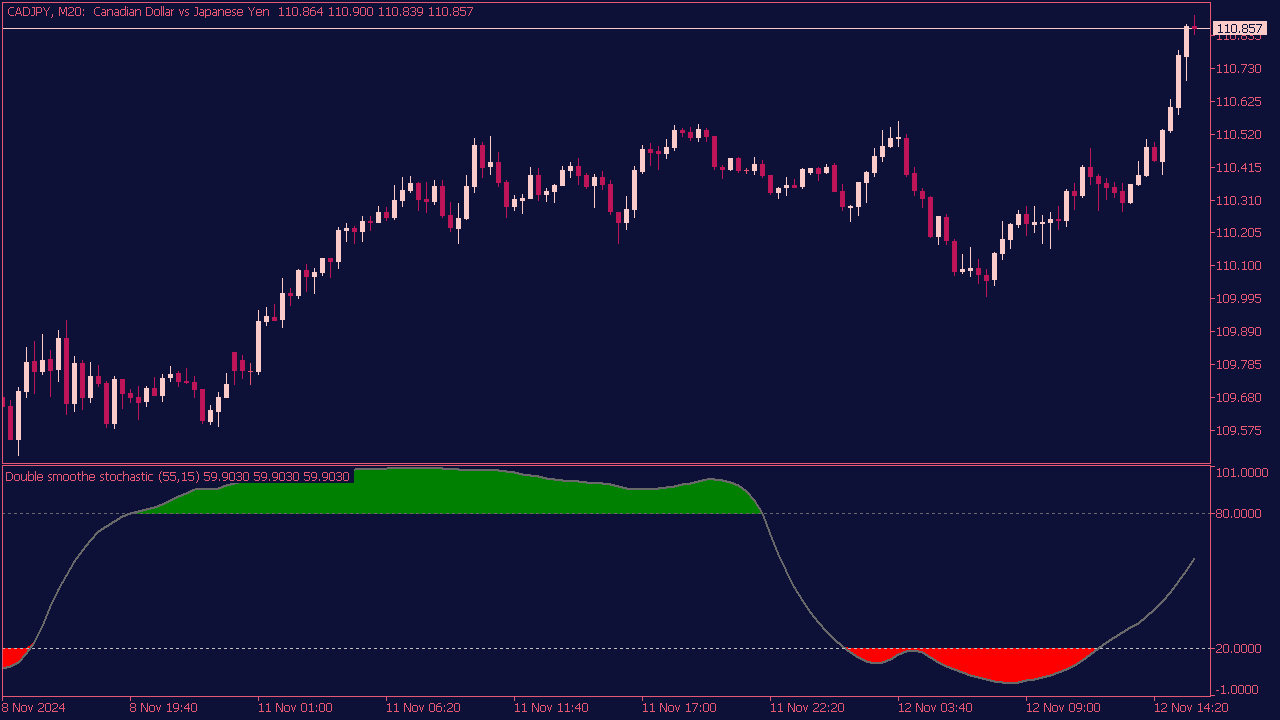1280x720 pixels.
Task: Click the 8 Nov 19:40 time label
Action: [164, 707]
